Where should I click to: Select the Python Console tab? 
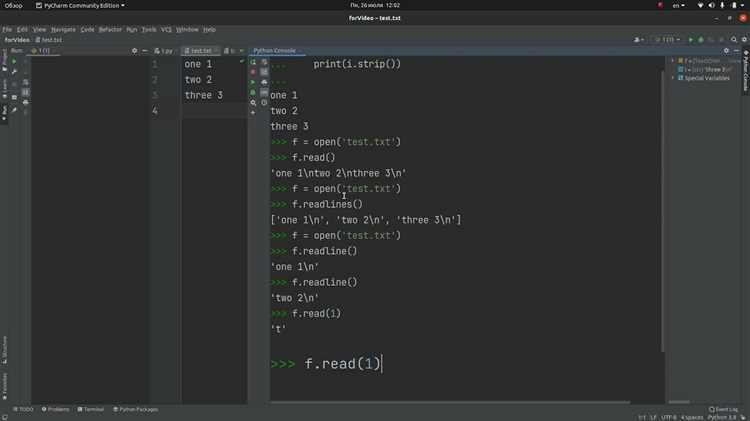tap(274, 50)
